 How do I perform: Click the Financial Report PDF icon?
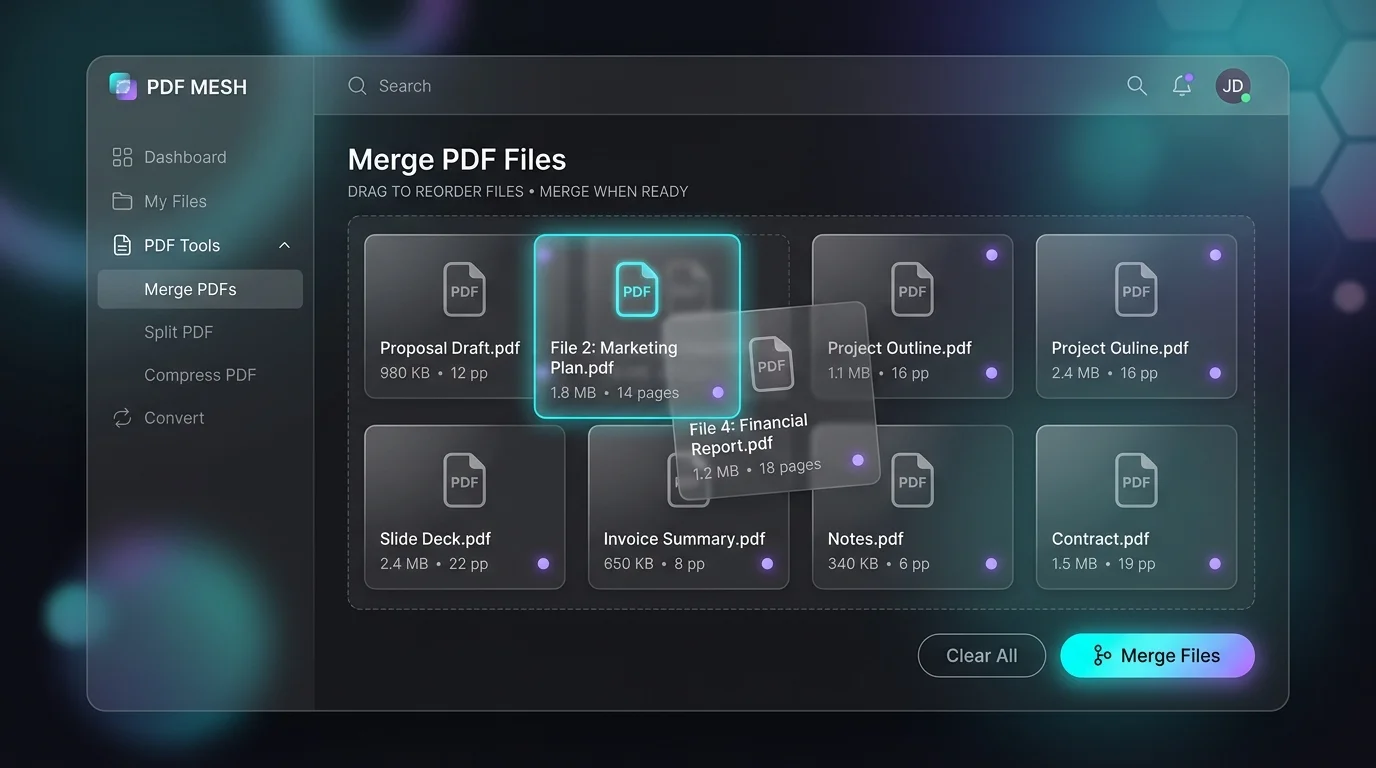[x=771, y=364]
